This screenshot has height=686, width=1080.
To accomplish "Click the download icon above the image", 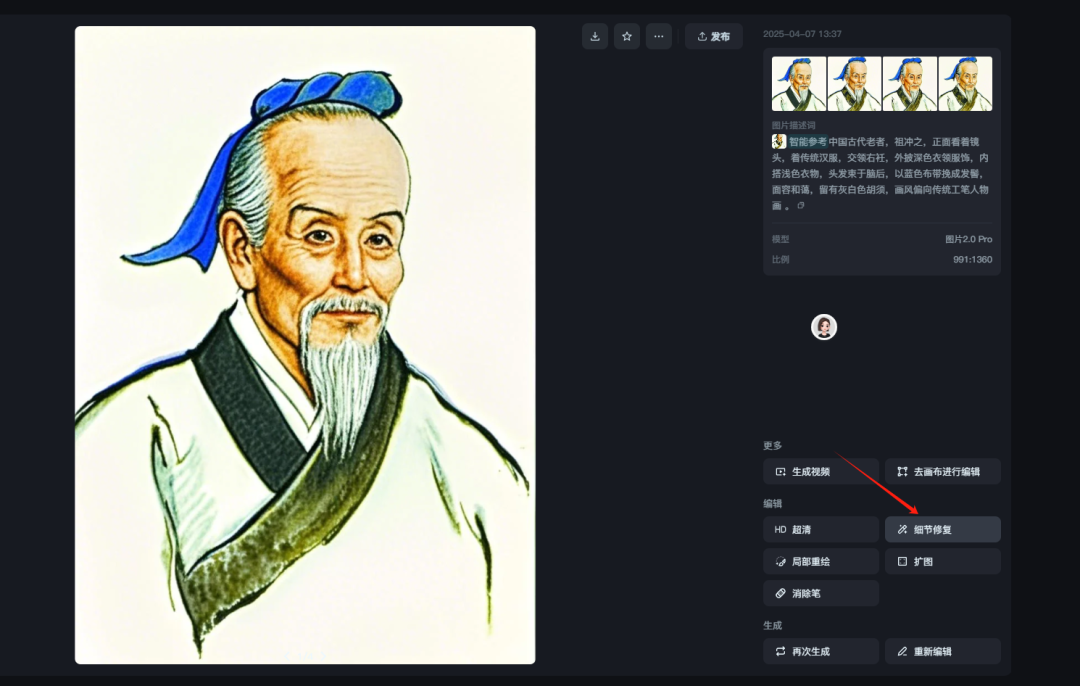I will coord(595,37).
